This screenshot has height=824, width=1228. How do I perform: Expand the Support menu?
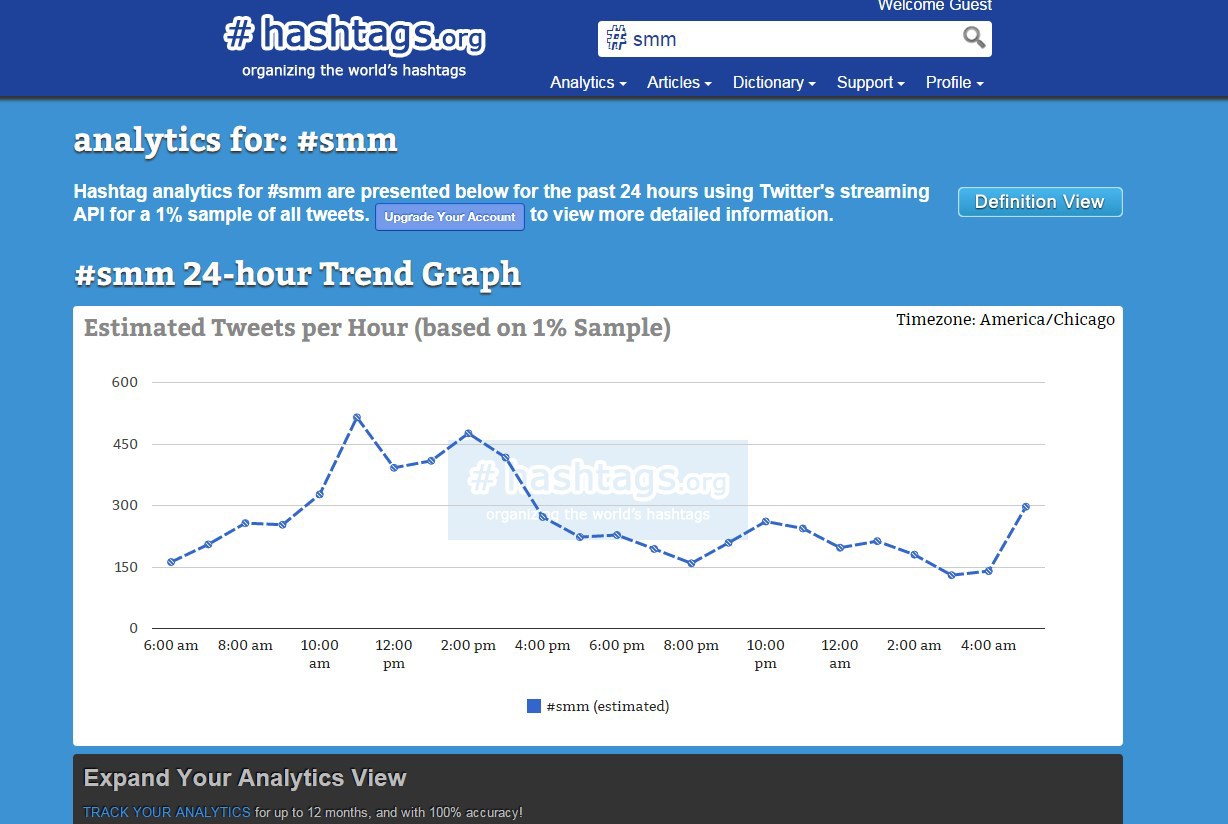[870, 83]
